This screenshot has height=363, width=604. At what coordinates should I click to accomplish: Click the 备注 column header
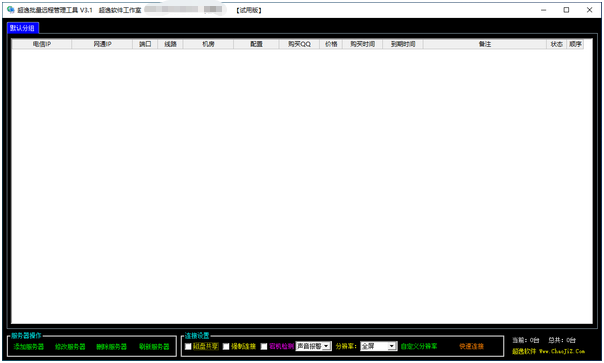(485, 44)
